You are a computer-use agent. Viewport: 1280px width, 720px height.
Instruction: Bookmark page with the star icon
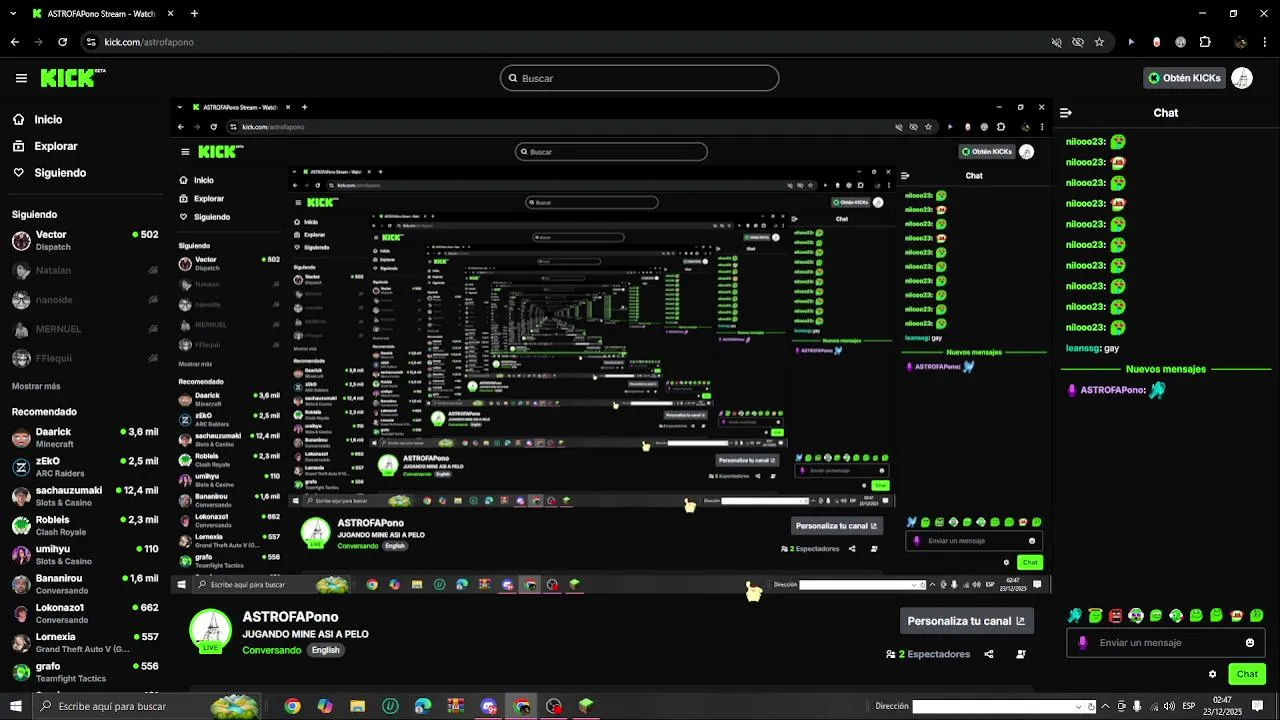(x=1099, y=42)
